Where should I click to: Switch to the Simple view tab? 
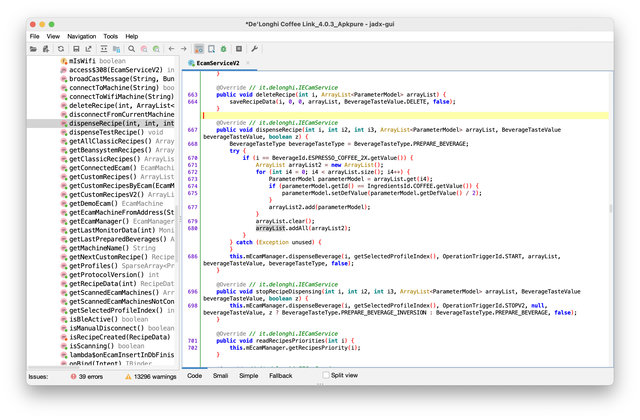[x=249, y=376]
